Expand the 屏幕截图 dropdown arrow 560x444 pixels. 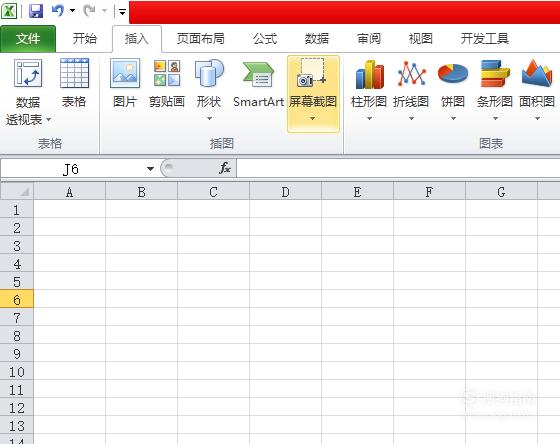point(312,118)
